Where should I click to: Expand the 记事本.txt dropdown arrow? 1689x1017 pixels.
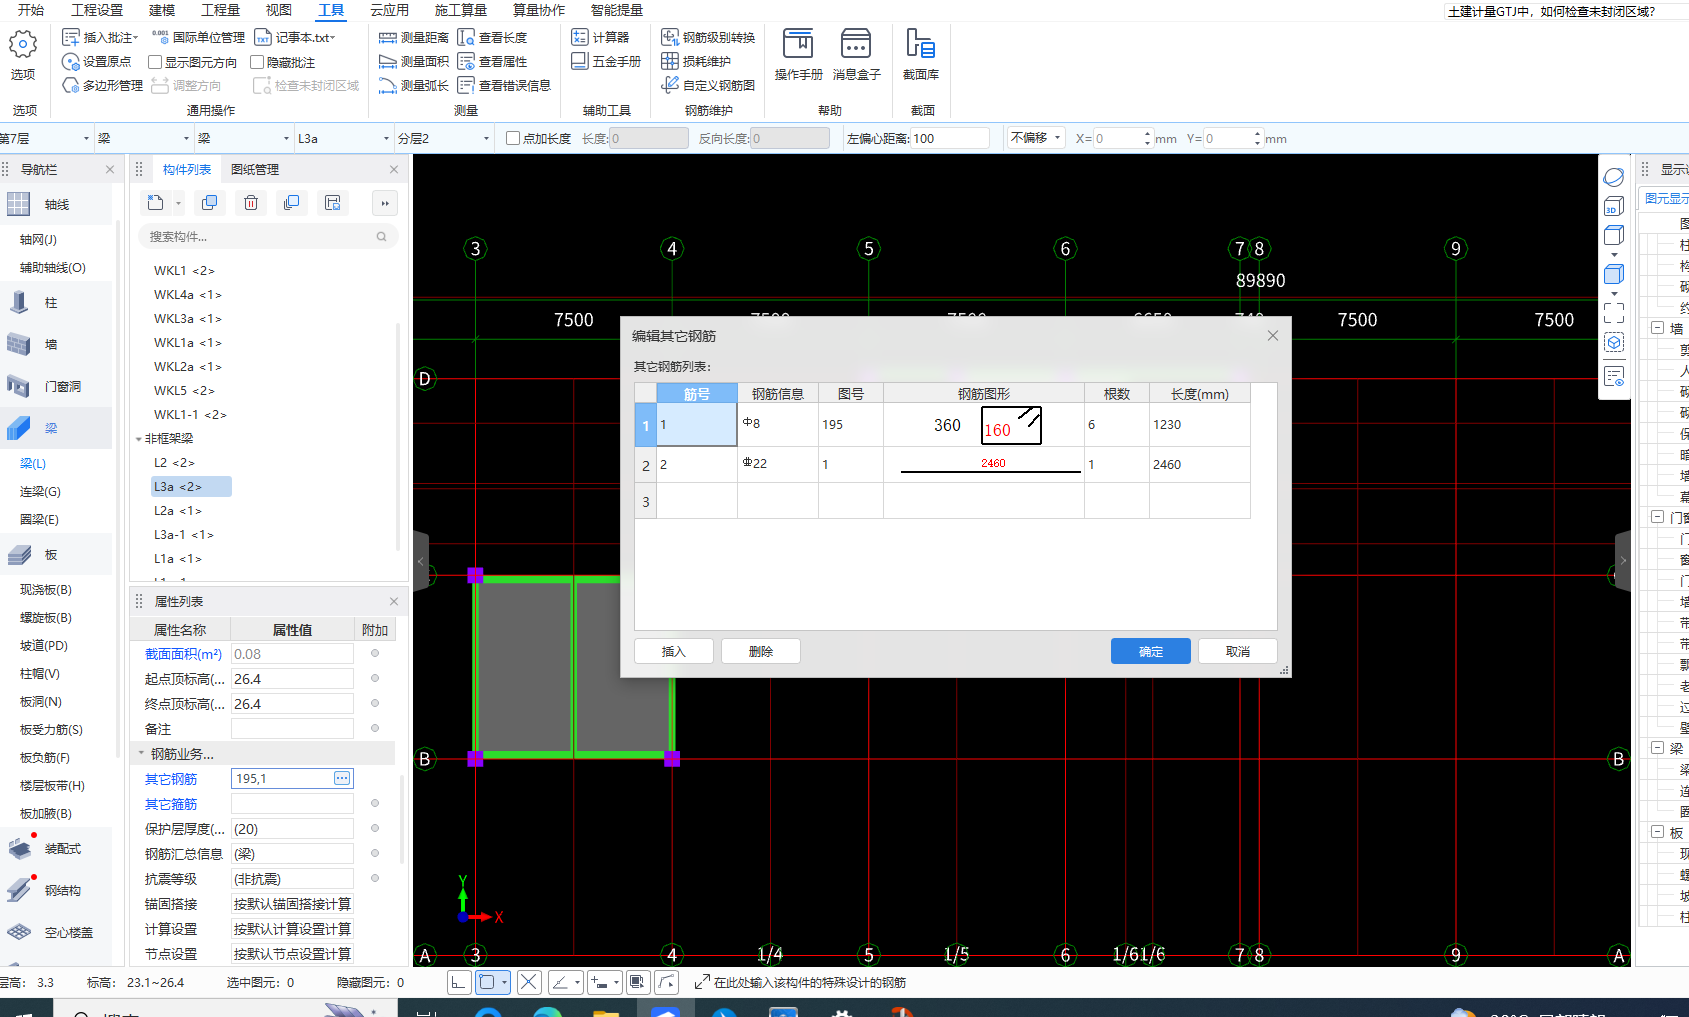point(333,38)
